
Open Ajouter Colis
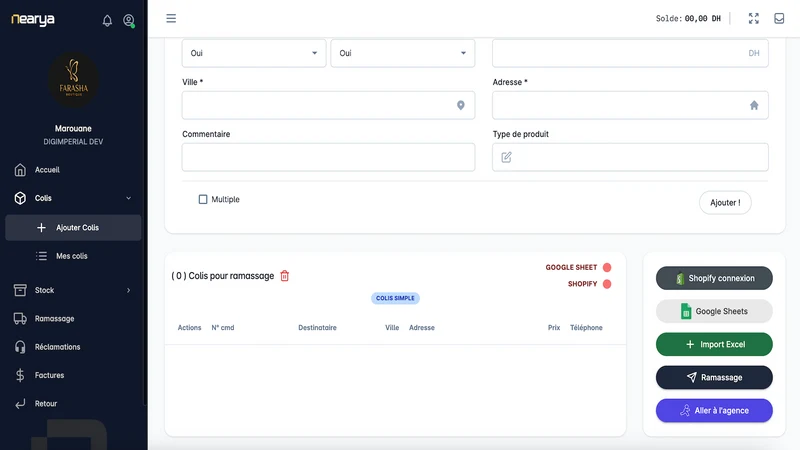point(73,228)
